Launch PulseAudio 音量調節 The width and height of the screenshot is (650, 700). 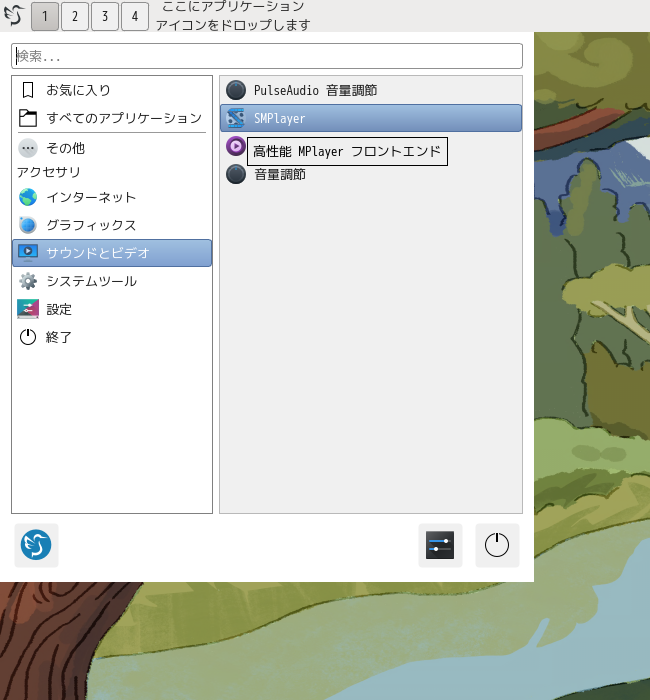tap(371, 90)
